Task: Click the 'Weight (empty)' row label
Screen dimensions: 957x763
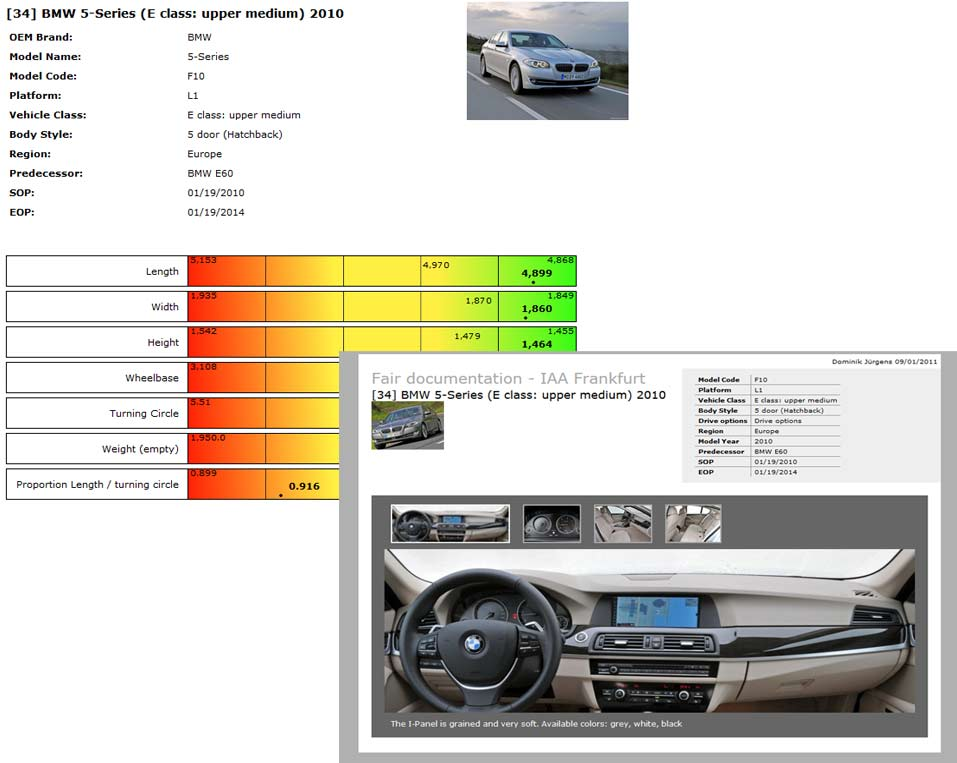Action: point(140,449)
